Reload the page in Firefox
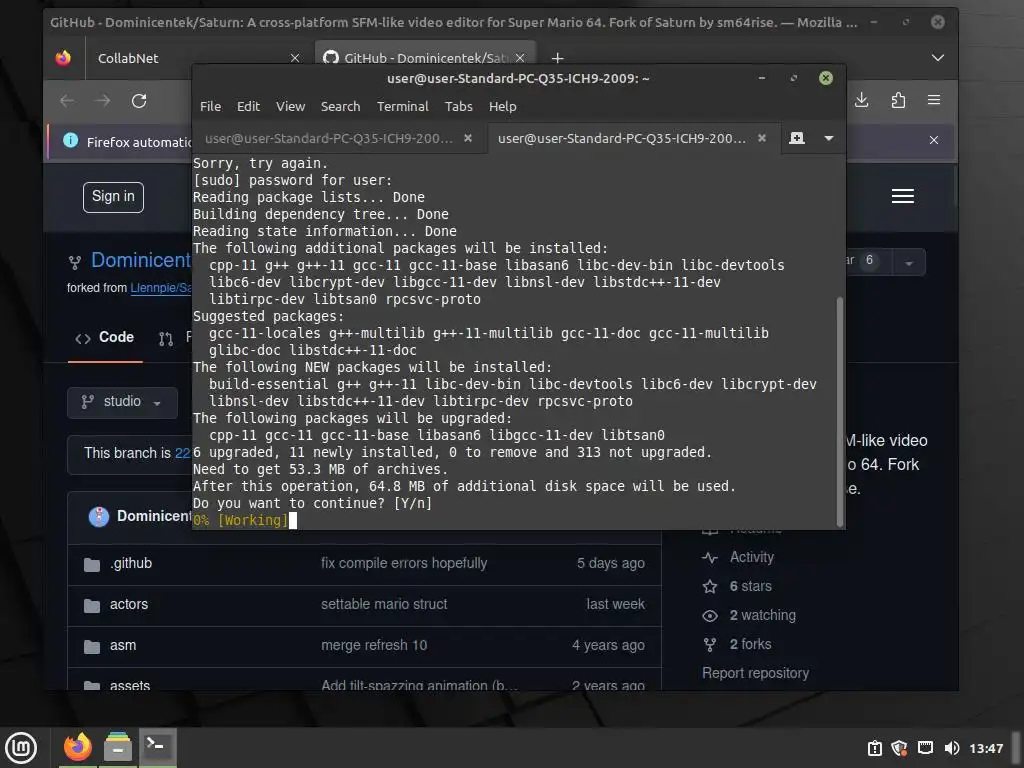1024x768 pixels. tap(139, 101)
